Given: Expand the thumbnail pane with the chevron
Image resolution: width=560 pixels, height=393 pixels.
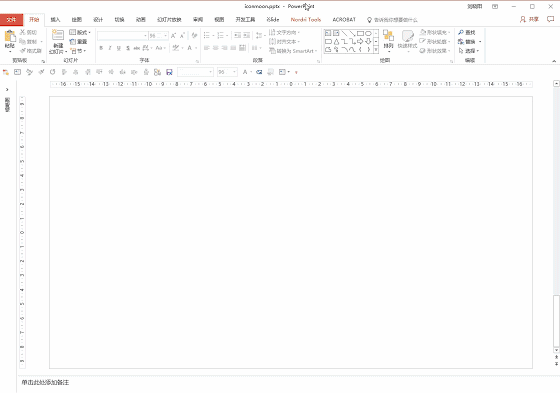Looking at the screenshot, I should coord(7,89).
